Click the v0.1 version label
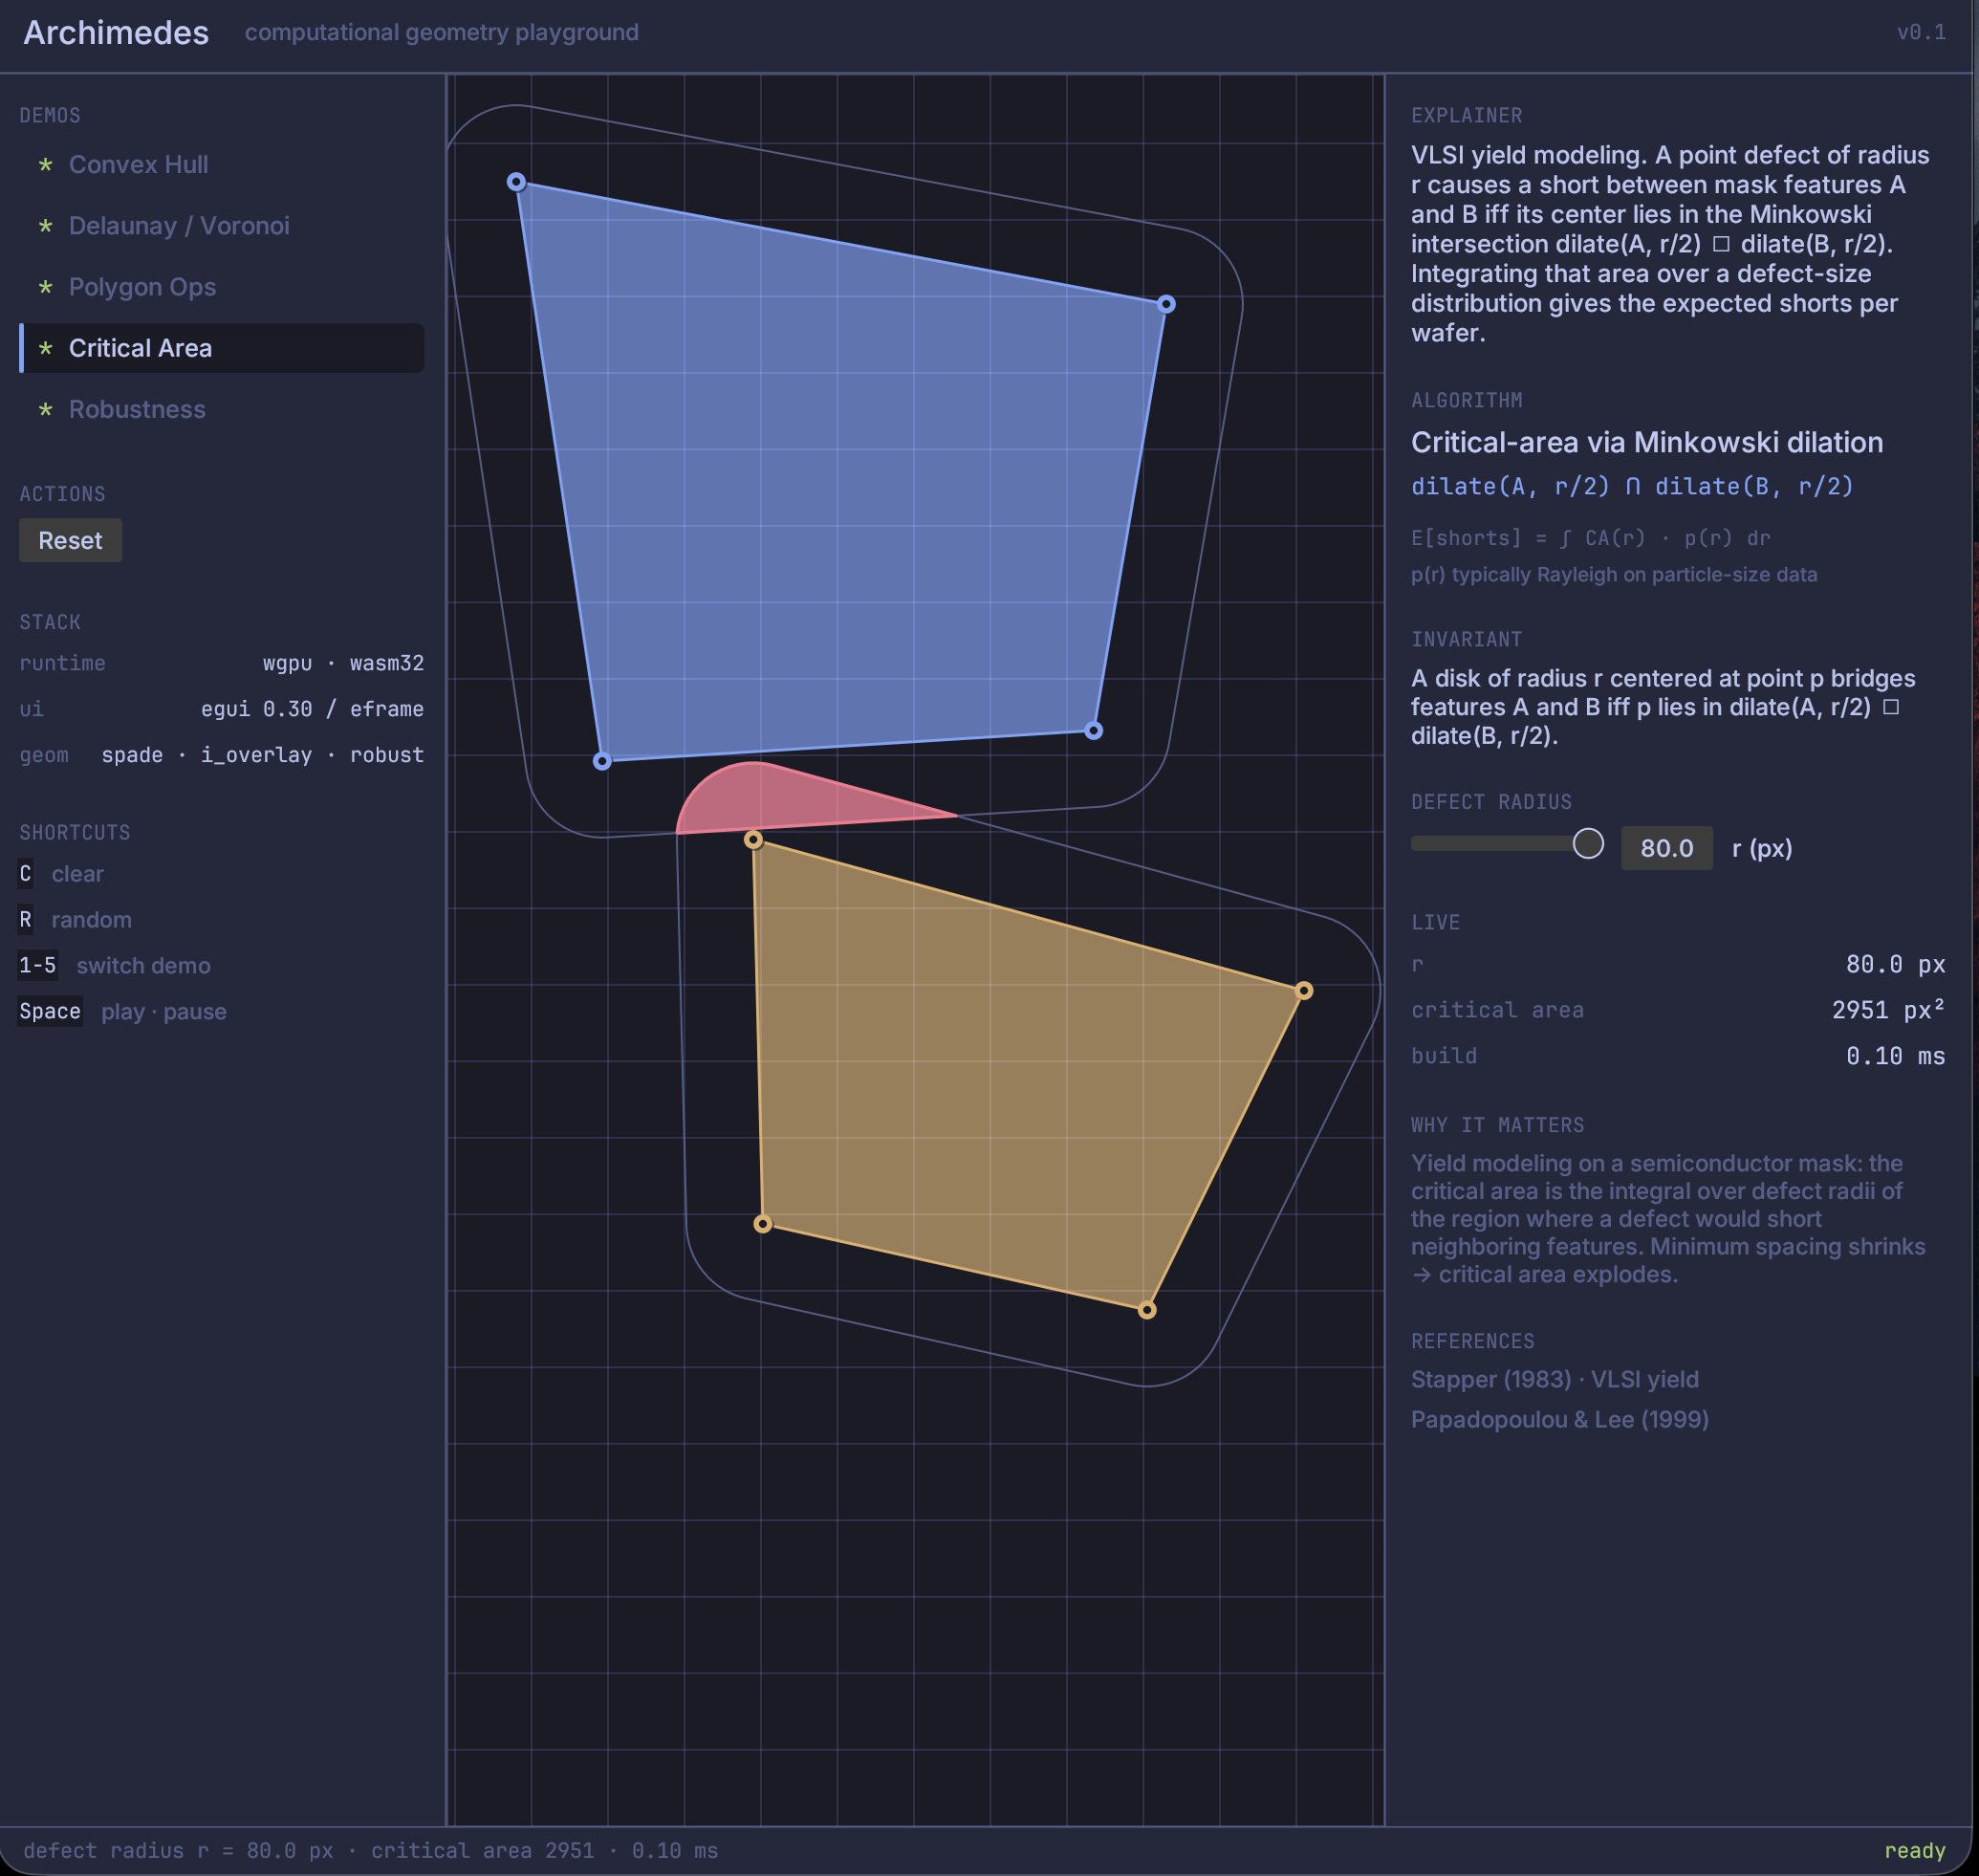Image resolution: width=1979 pixels, height=1876 pixels. (x=1921, y=33)
